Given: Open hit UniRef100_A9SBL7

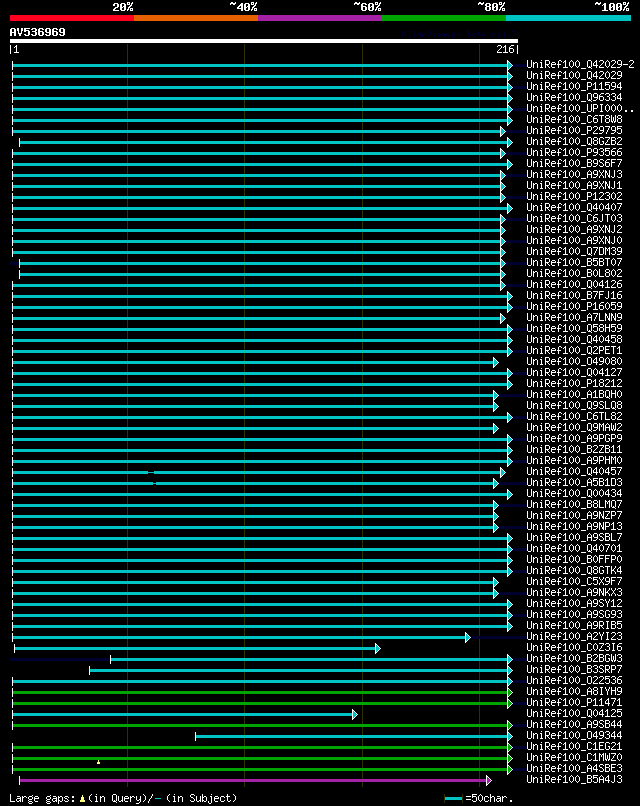Looking at the screenshot, I should 574,537.
